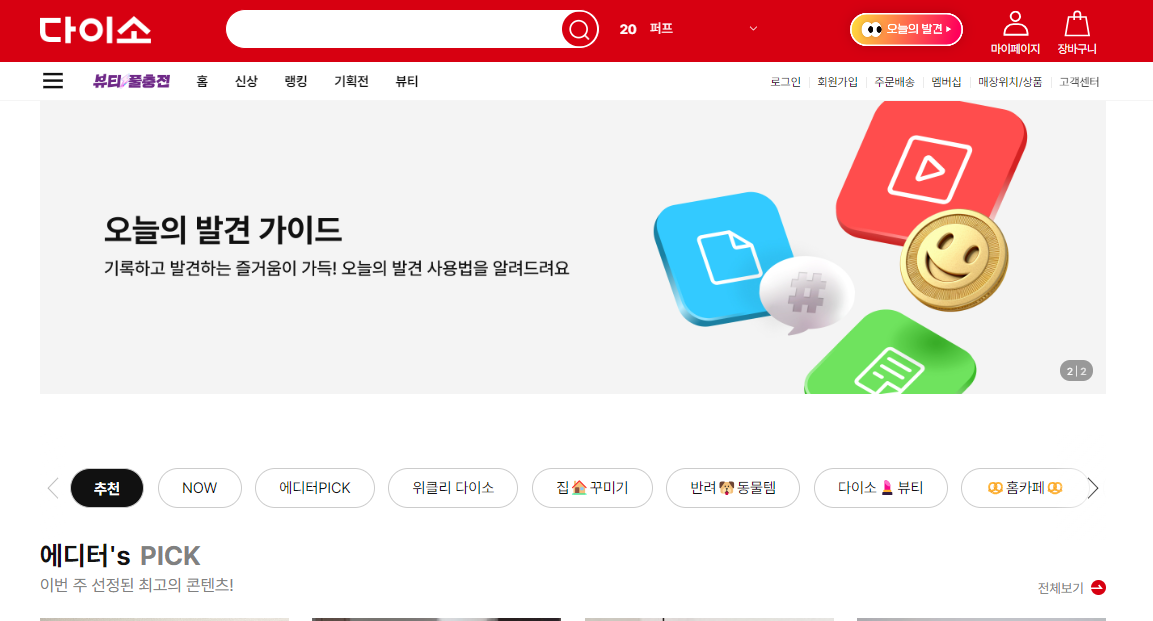The image size is (1153, 621).
Task: Select the 에디터PICK category pill
Action: [x=314, y=487]
